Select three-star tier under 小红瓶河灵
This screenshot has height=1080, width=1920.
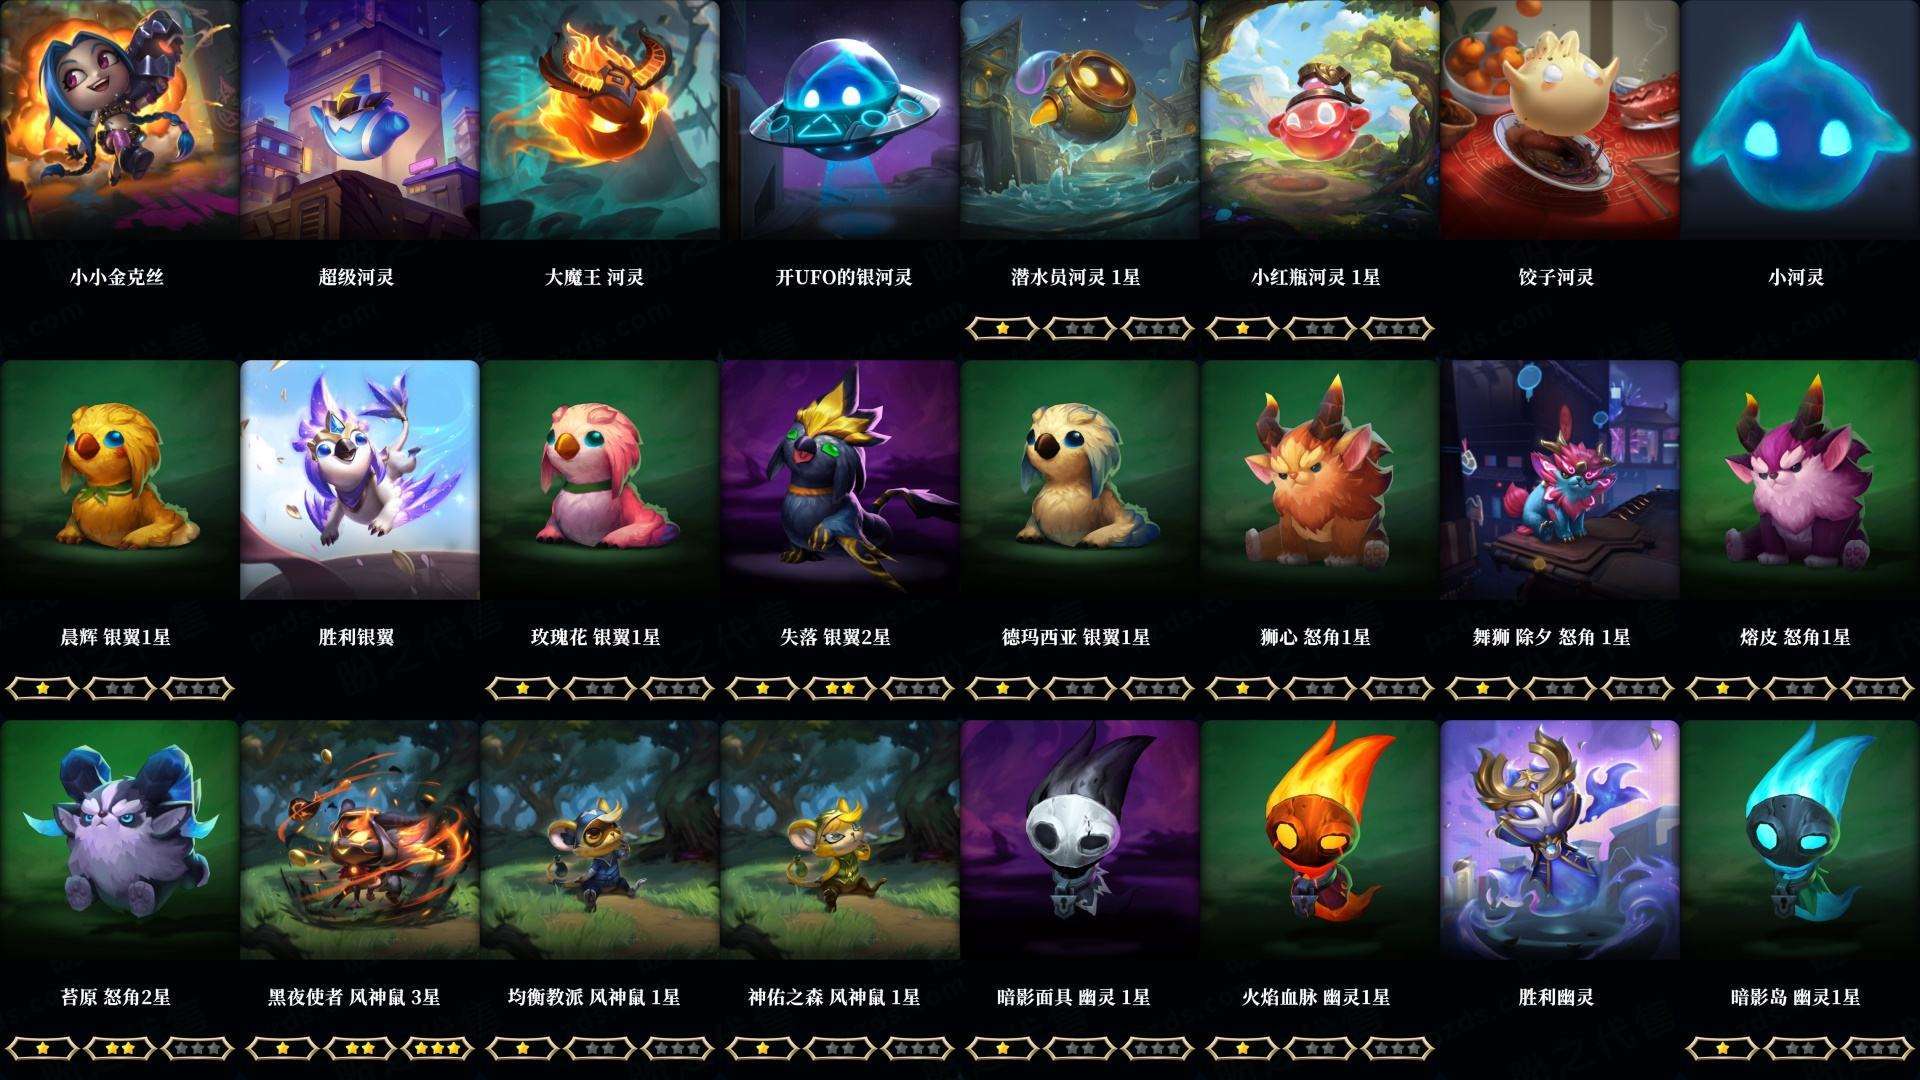pos(1398,328)
